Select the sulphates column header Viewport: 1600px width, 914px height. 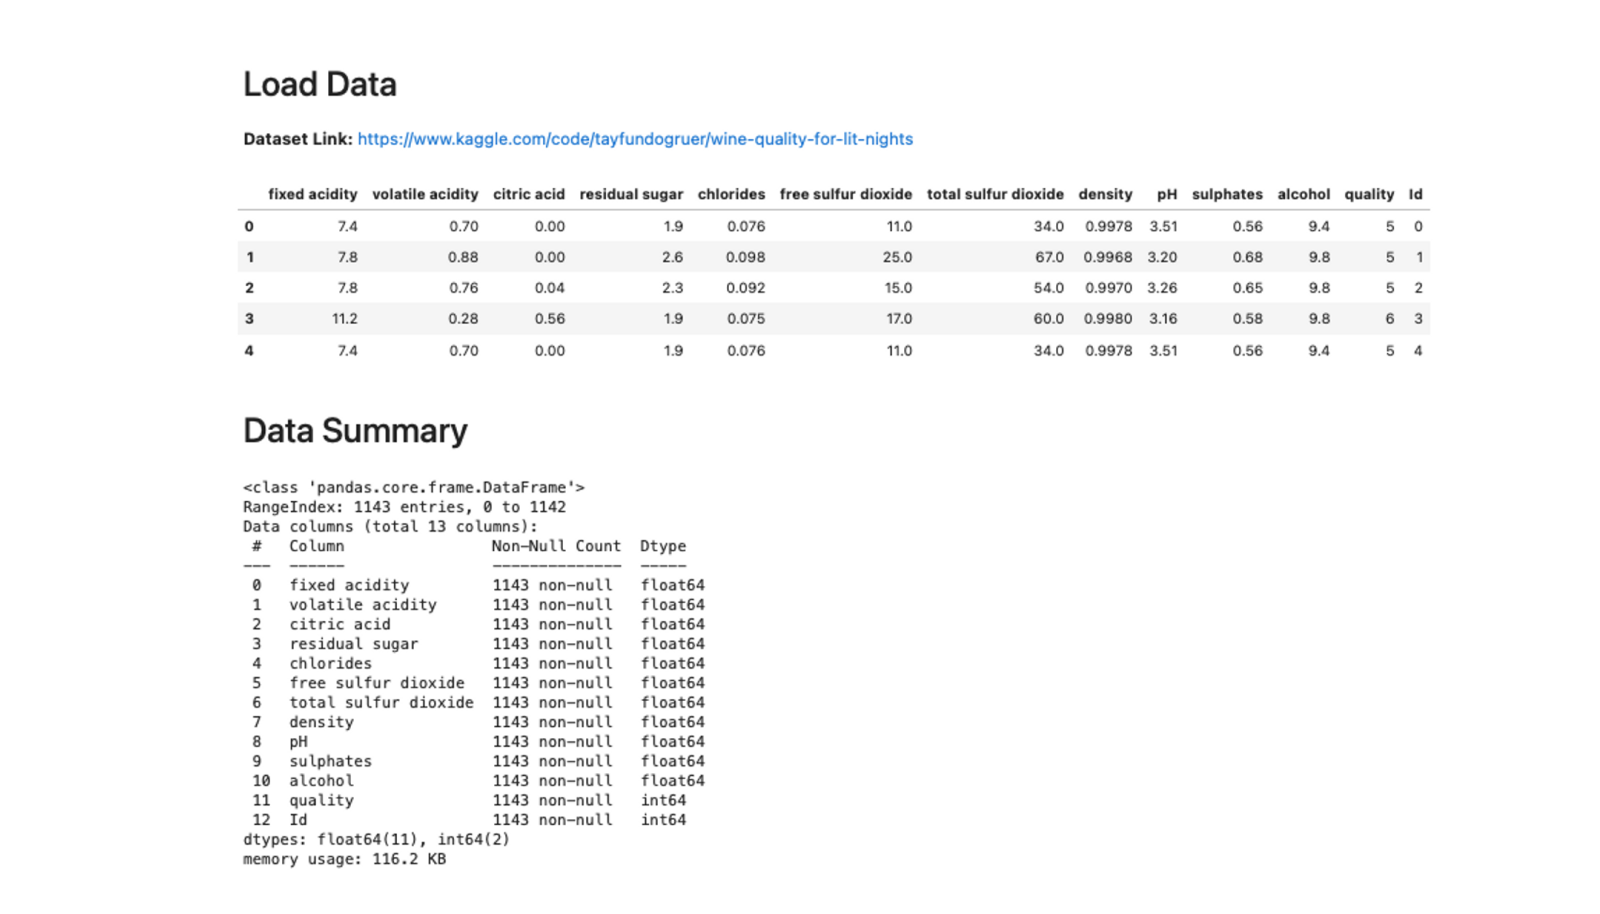[x=1227, y=194]
